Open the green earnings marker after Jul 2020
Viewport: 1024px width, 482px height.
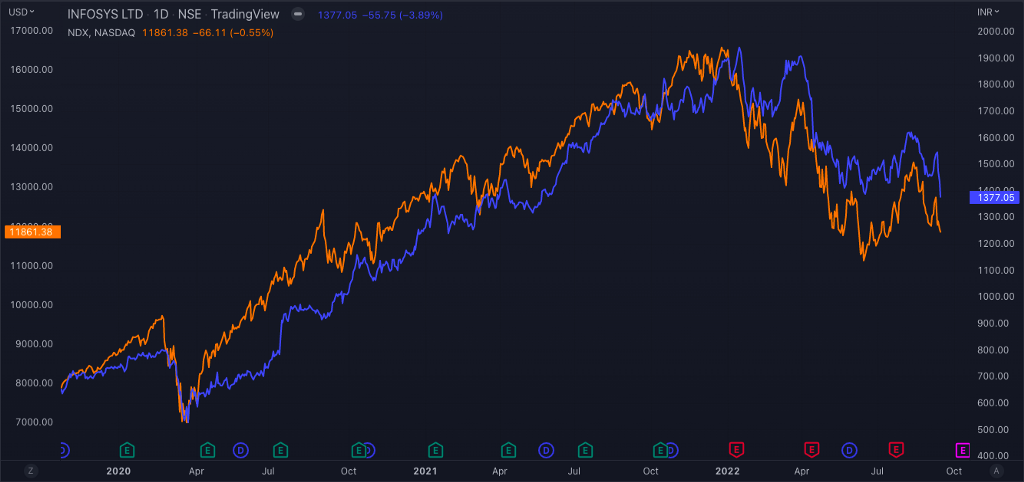[281, 449]
